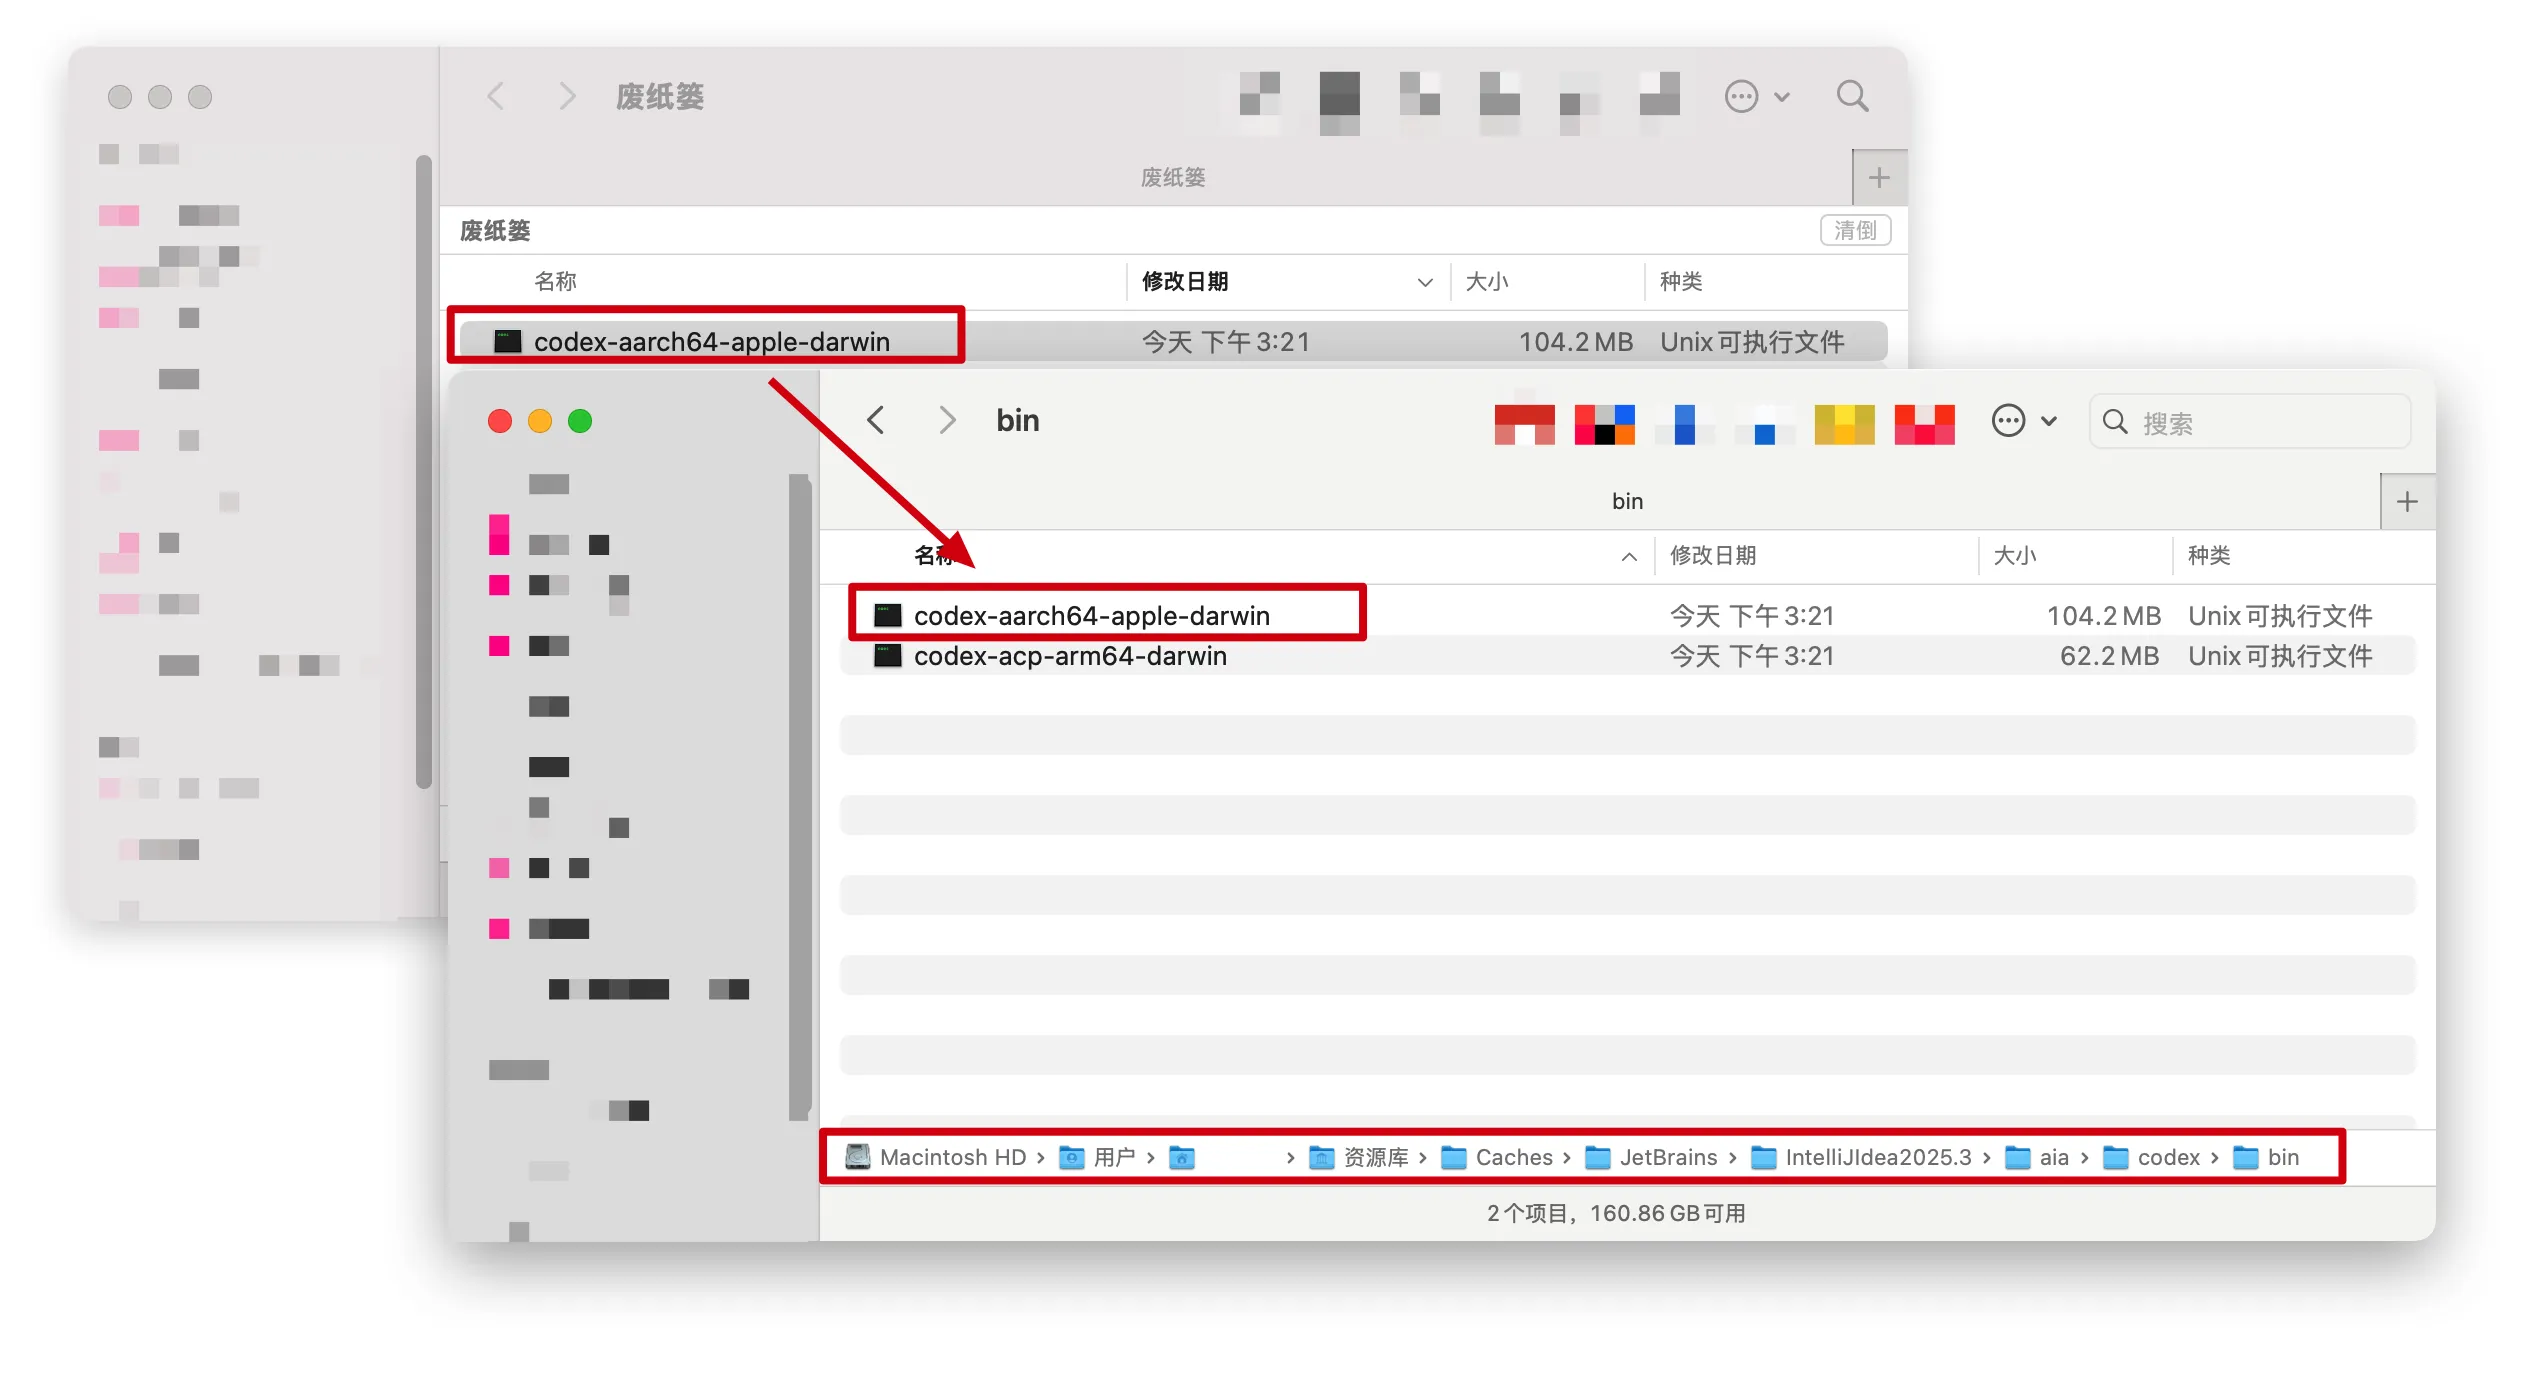Open the search magnifier in the 废纸篓 window
Screen dimensions: 2548x1391
1852,96
